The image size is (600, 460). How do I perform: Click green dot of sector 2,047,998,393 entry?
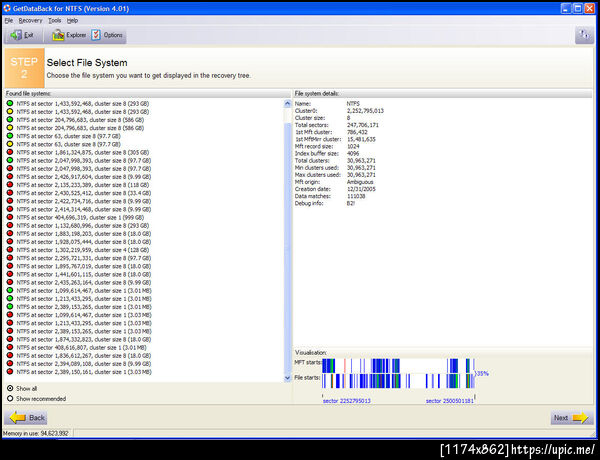pos(10,160)
